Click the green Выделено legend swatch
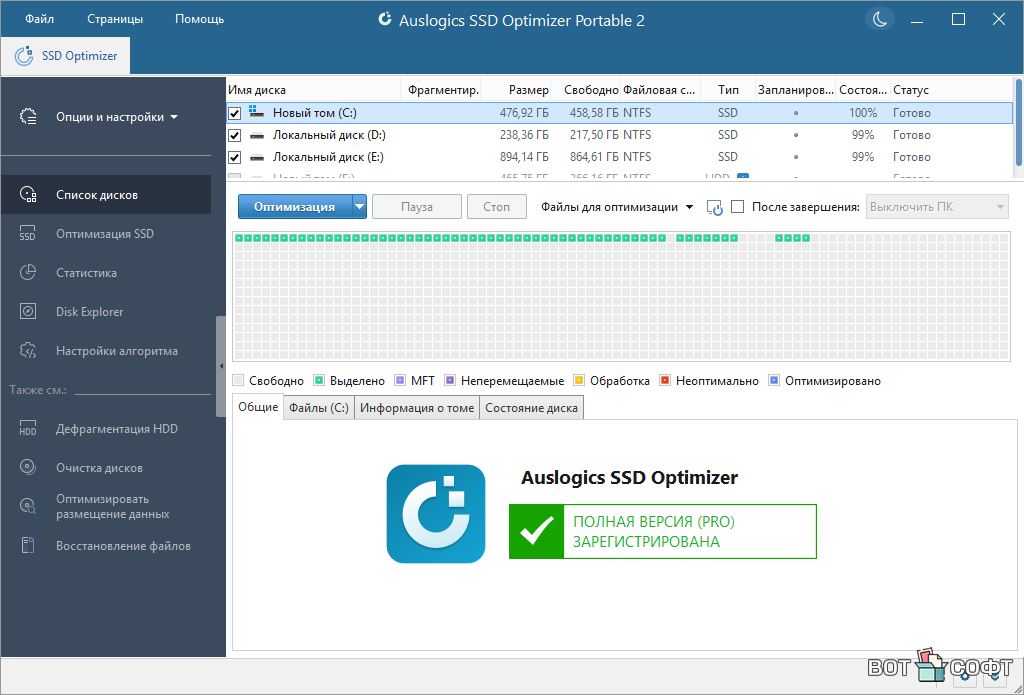The width and height of the screenshot is (1024, 695). (x=319, y=380)
